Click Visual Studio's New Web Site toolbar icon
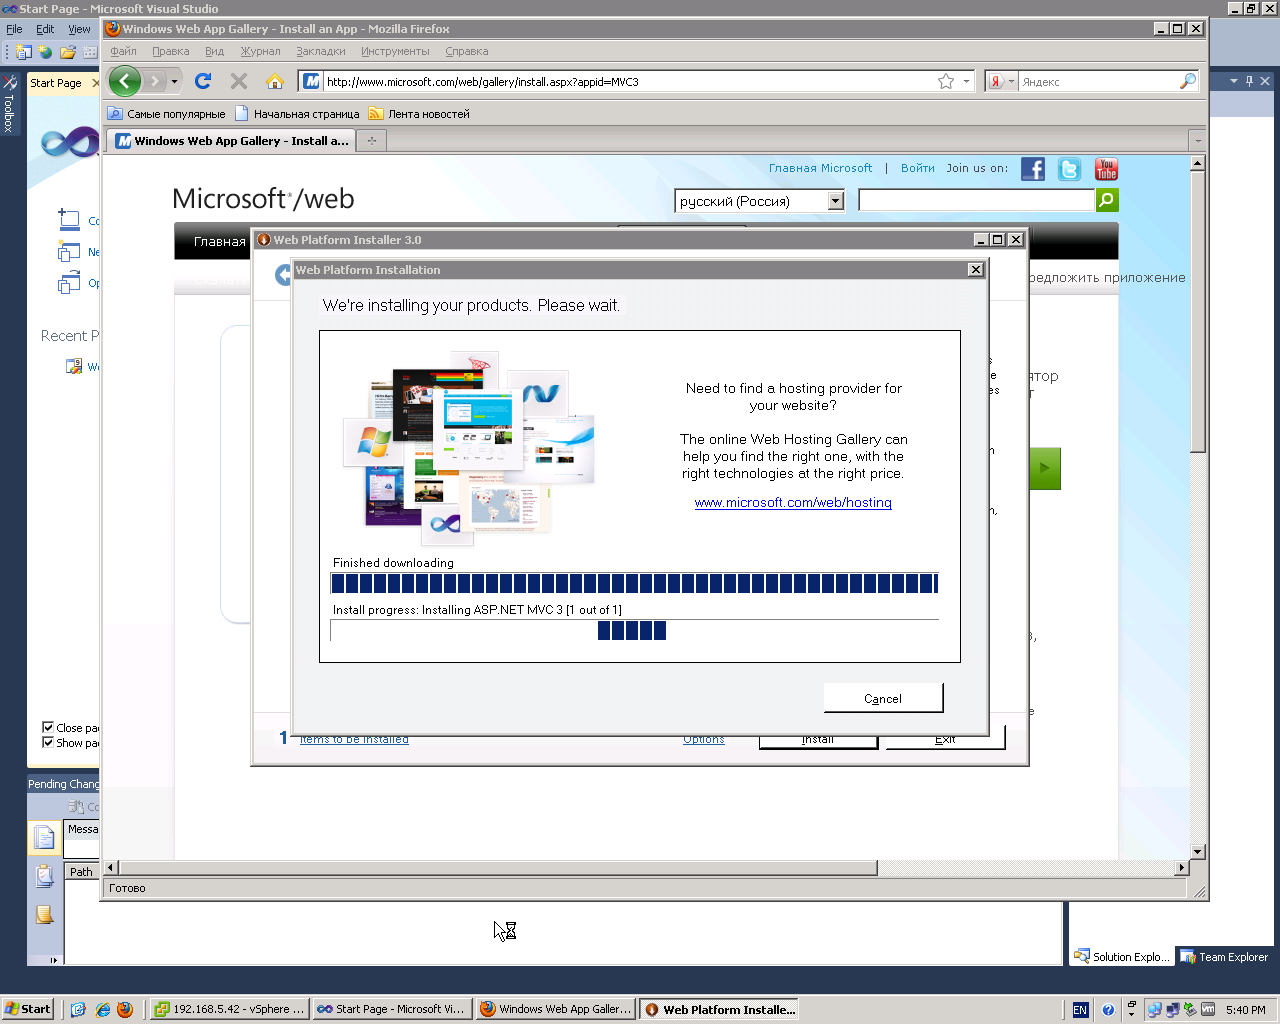Image resolution: width=1280 pixels, height=1024 pixels. click(46, 52)
